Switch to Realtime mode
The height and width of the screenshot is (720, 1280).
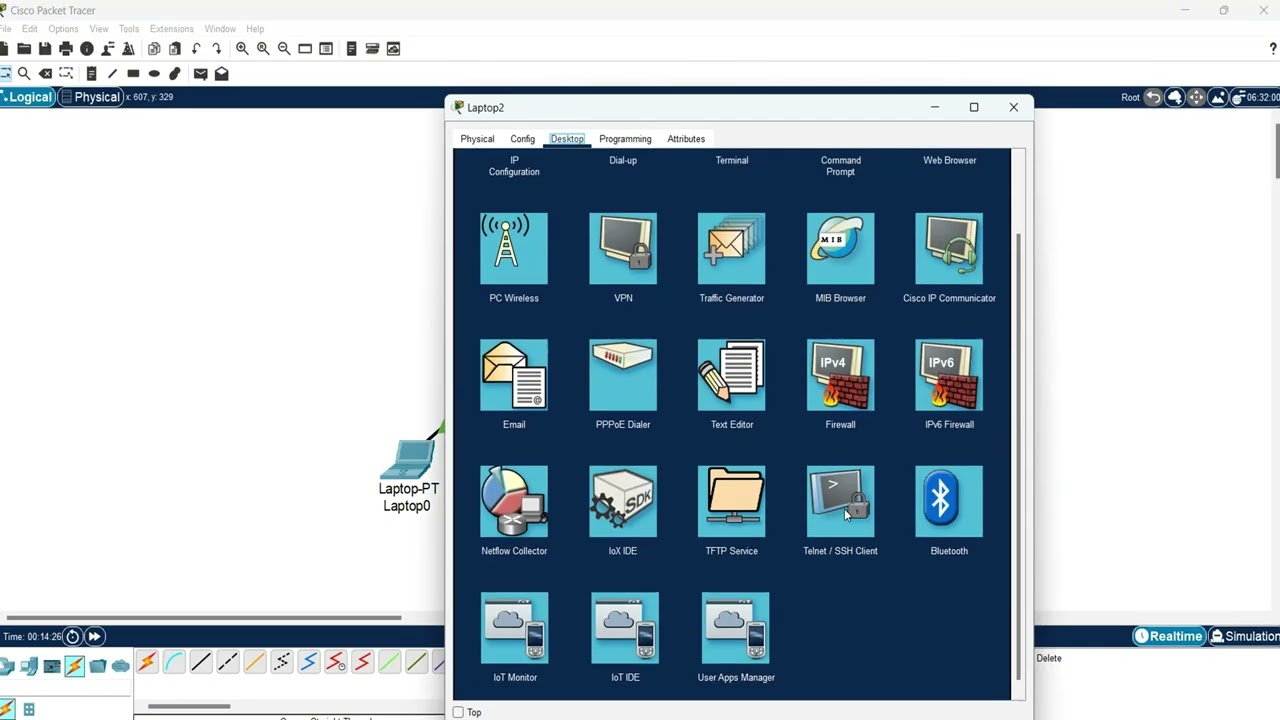click(1168, 636)
